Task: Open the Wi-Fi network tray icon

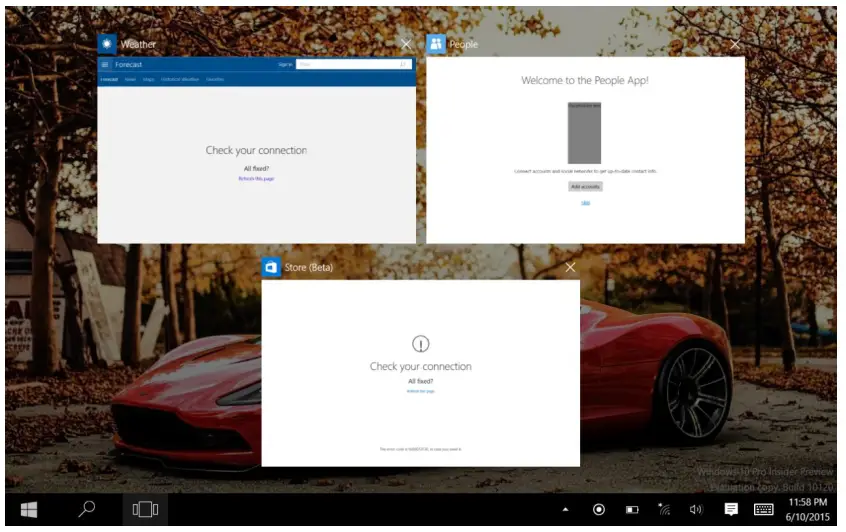Action: pyautogui.click(x=664, y=510)
